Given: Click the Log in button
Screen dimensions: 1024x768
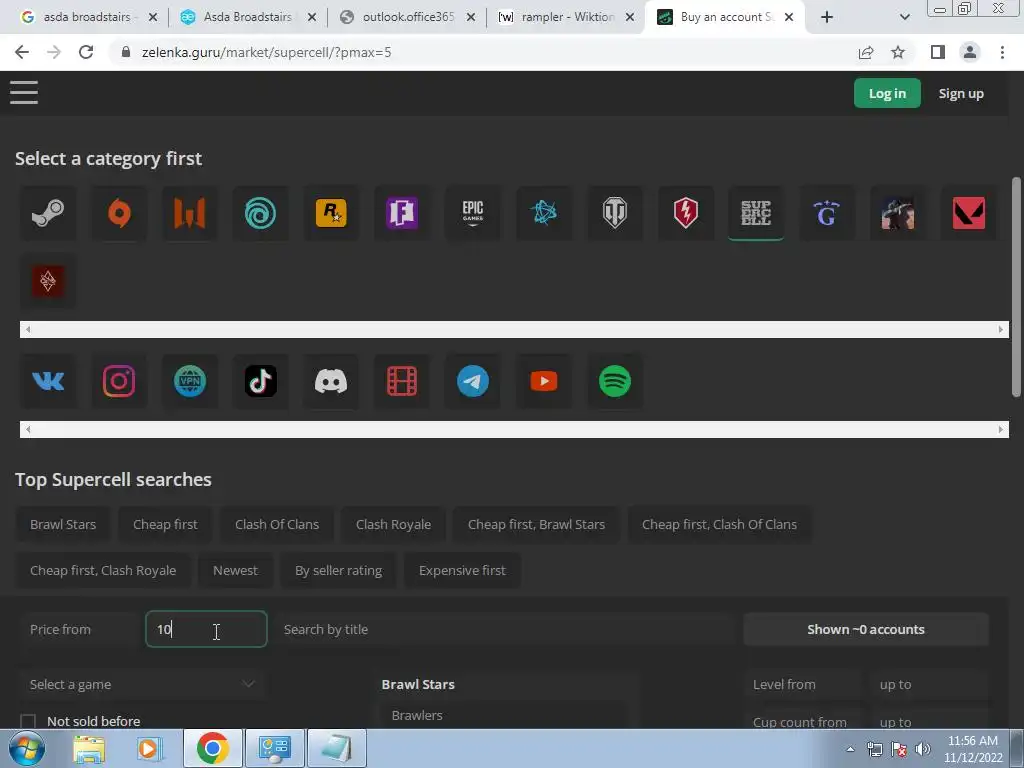Looking at the screenshot, I should [887, 93].
